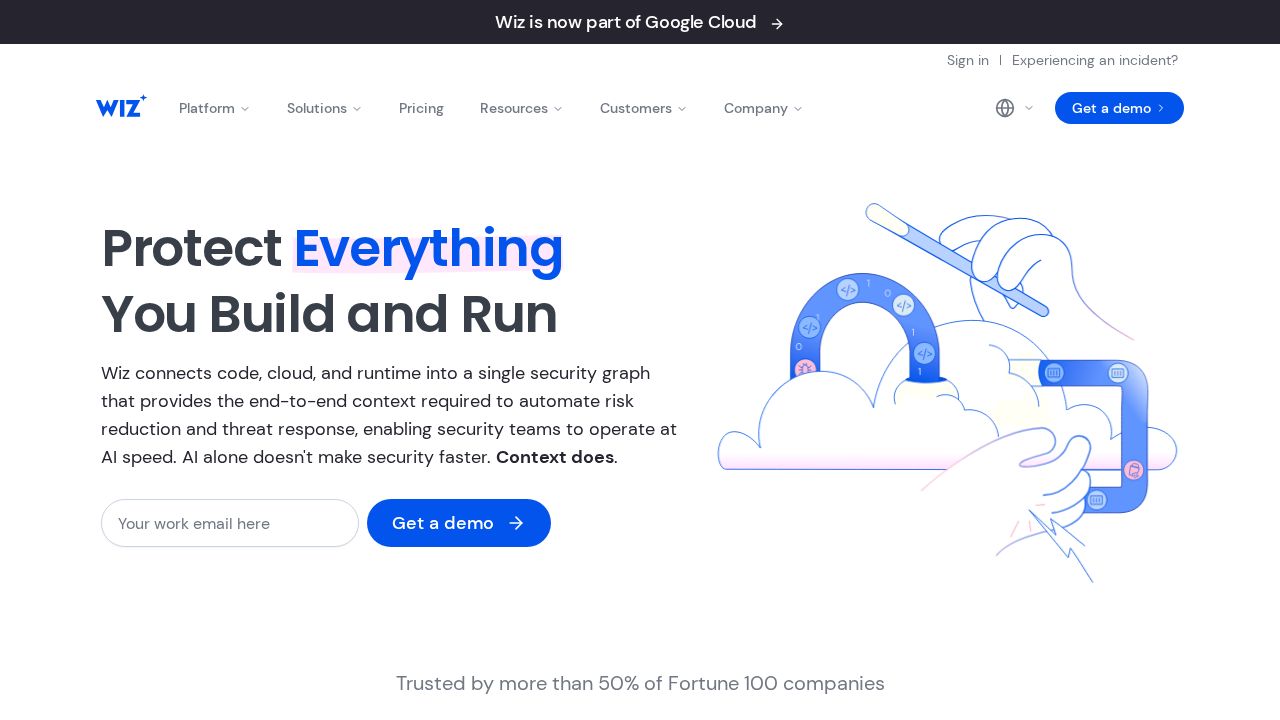Expand the Resources menu chevron
1280x720 pixels.
(558, 109)
